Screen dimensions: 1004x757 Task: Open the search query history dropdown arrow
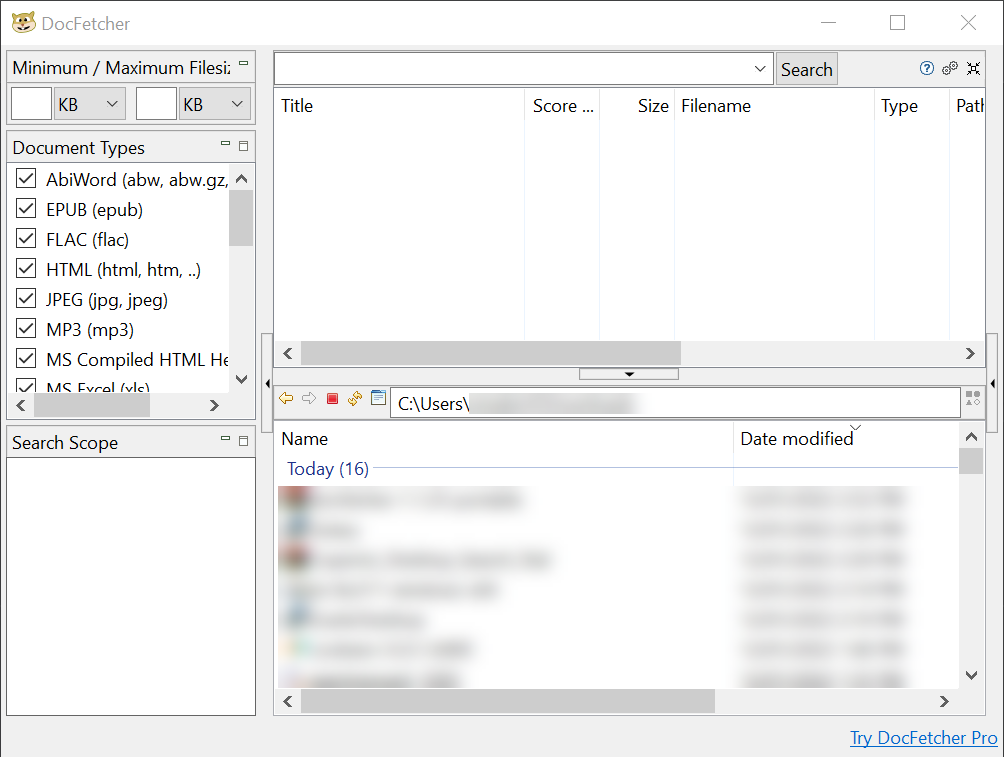[762, 69]
